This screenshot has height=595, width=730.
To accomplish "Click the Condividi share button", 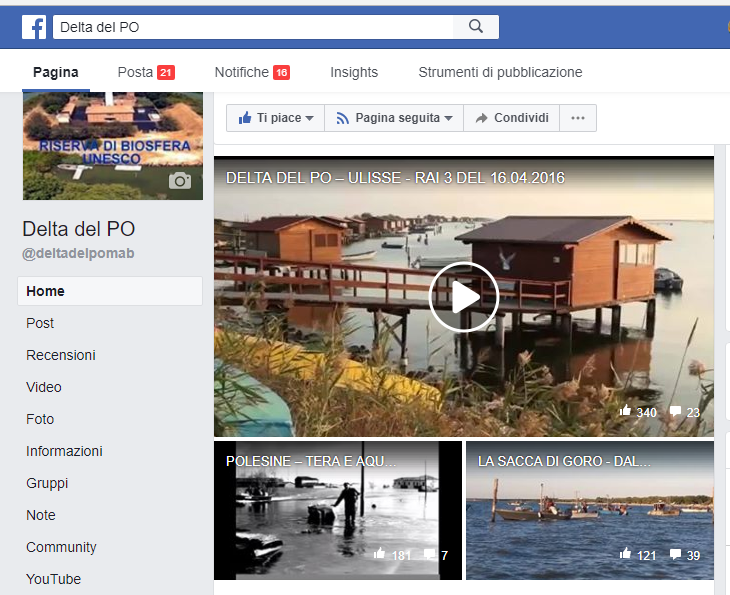I will (512, 118).
